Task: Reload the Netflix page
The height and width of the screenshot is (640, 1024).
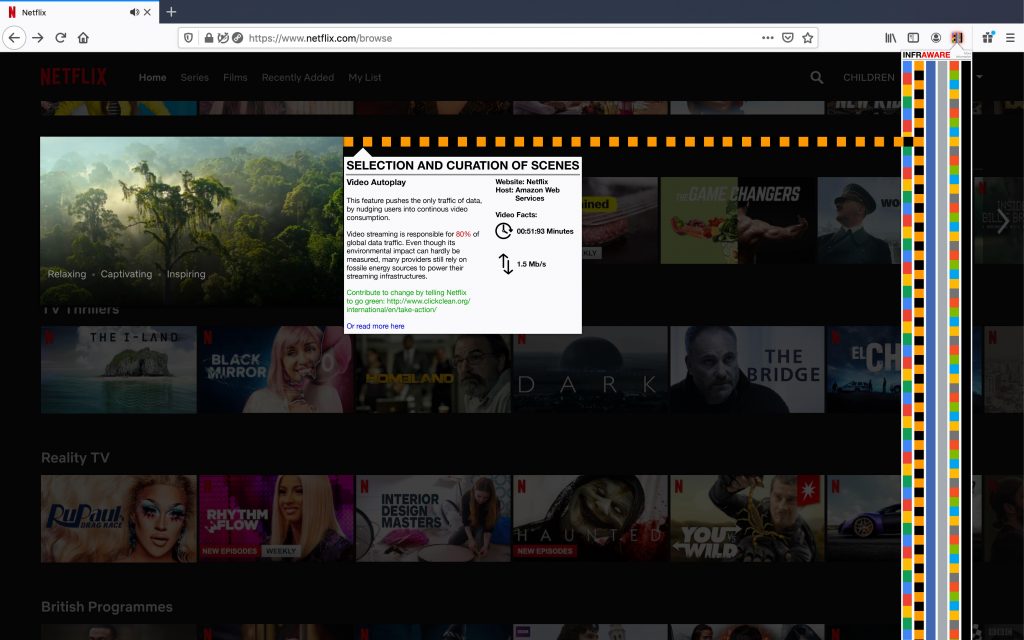Action: (61, 38)
